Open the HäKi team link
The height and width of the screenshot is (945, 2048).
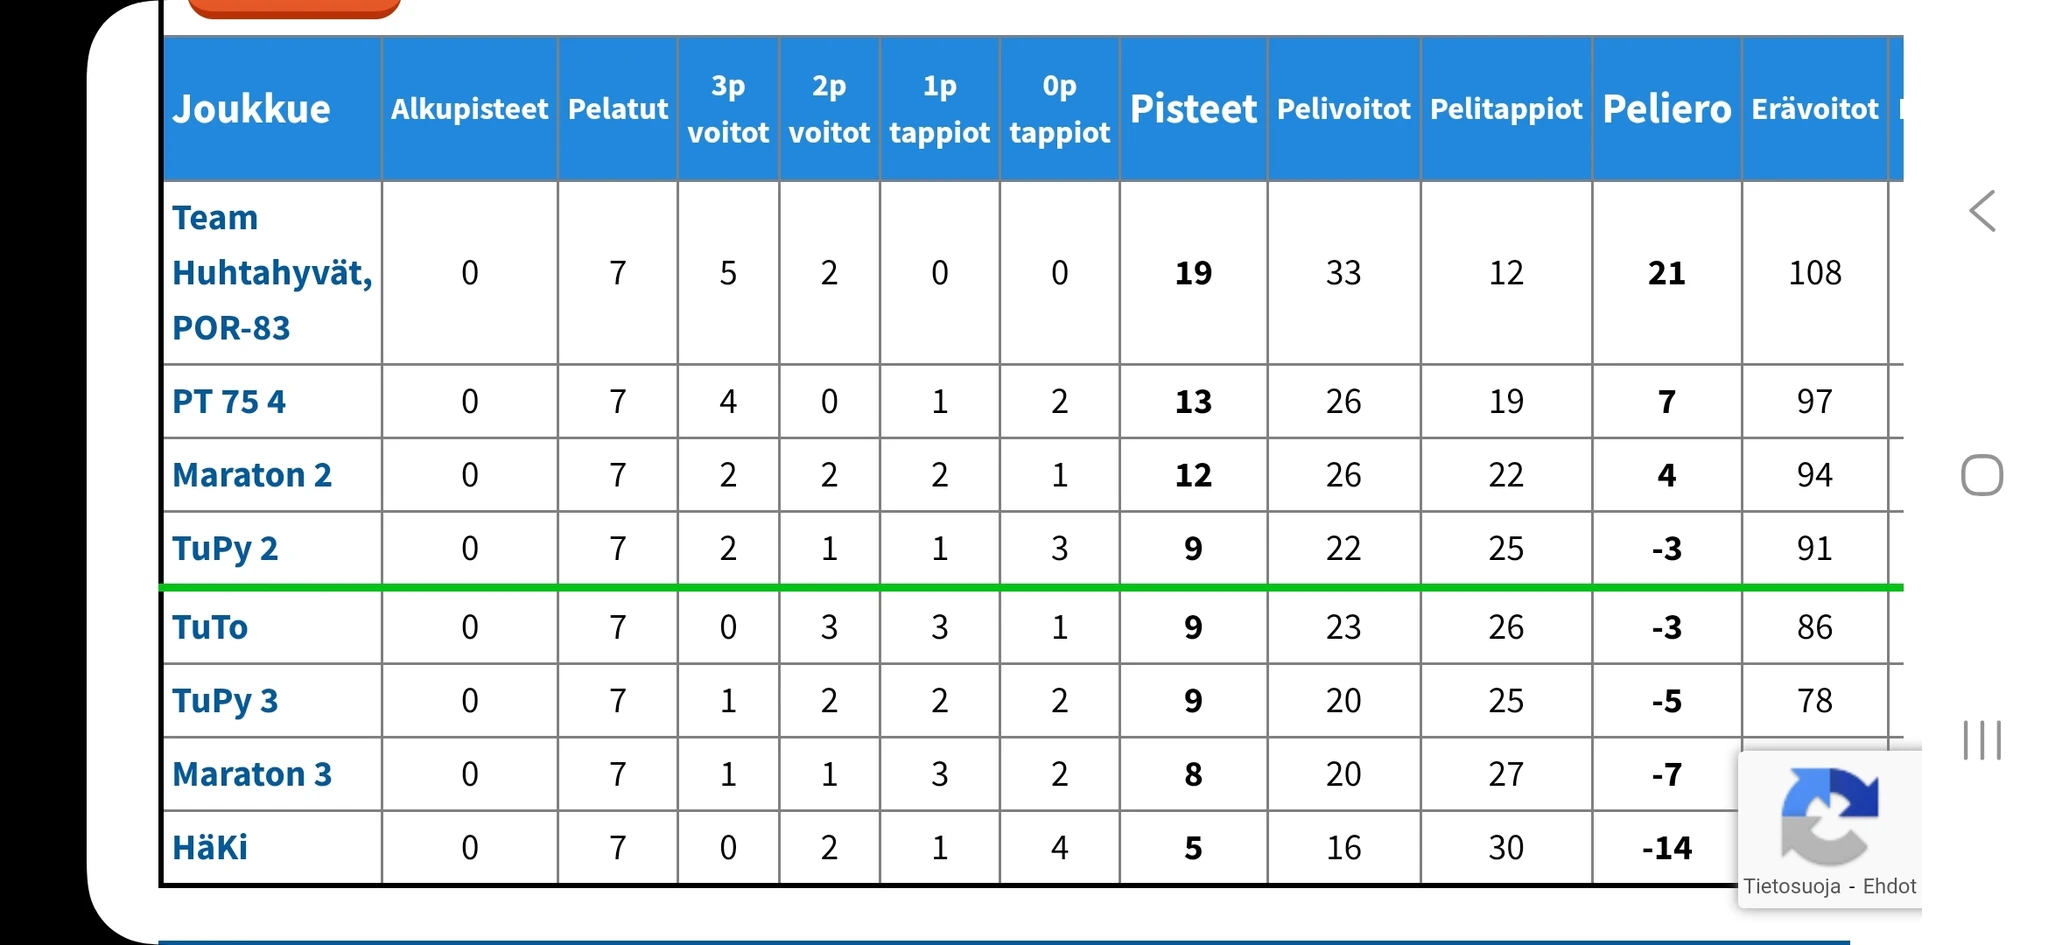210,848
